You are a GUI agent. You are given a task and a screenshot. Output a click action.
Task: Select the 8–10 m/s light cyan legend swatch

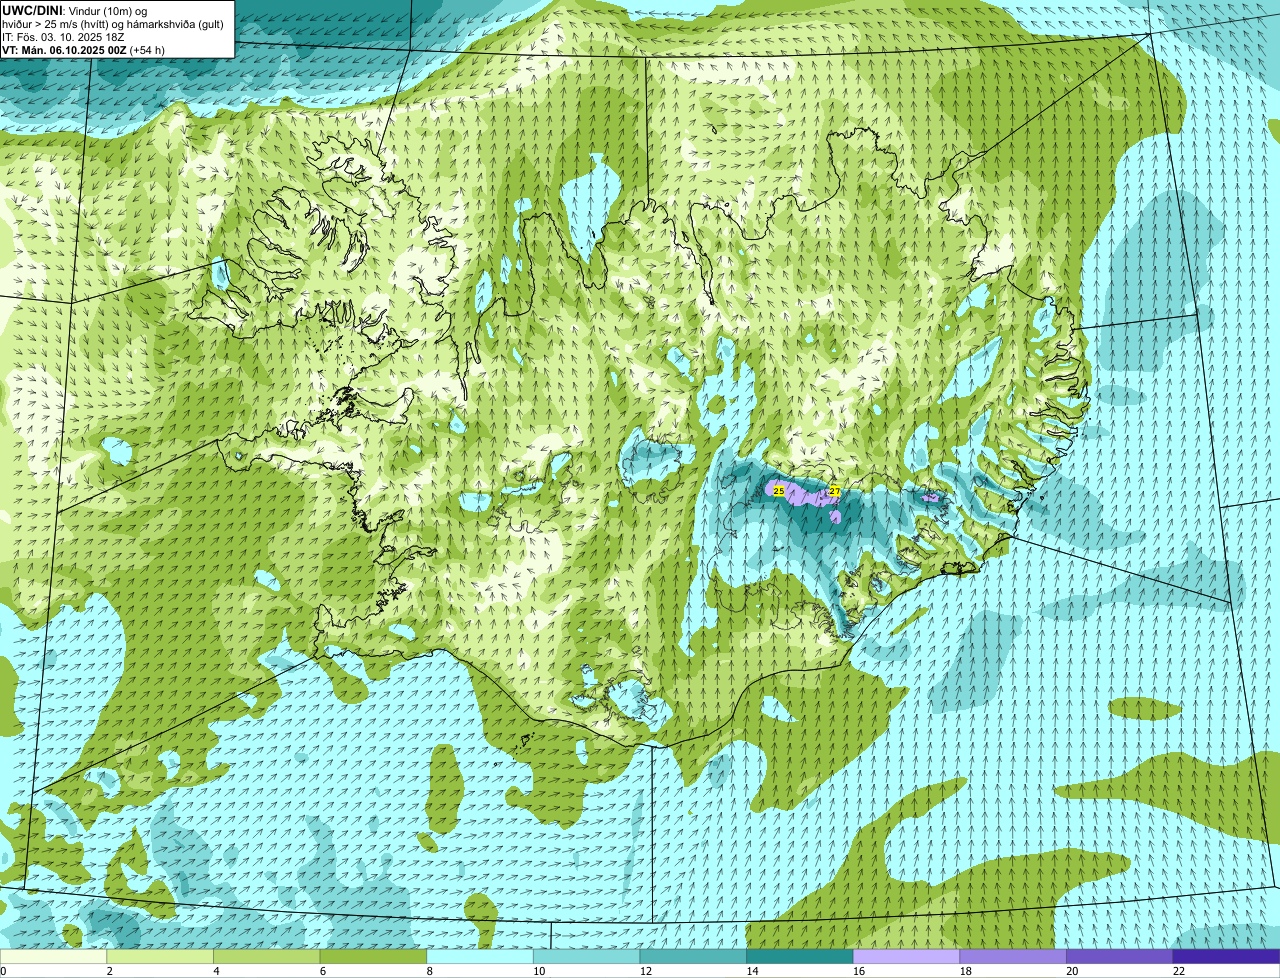(480, 956)
